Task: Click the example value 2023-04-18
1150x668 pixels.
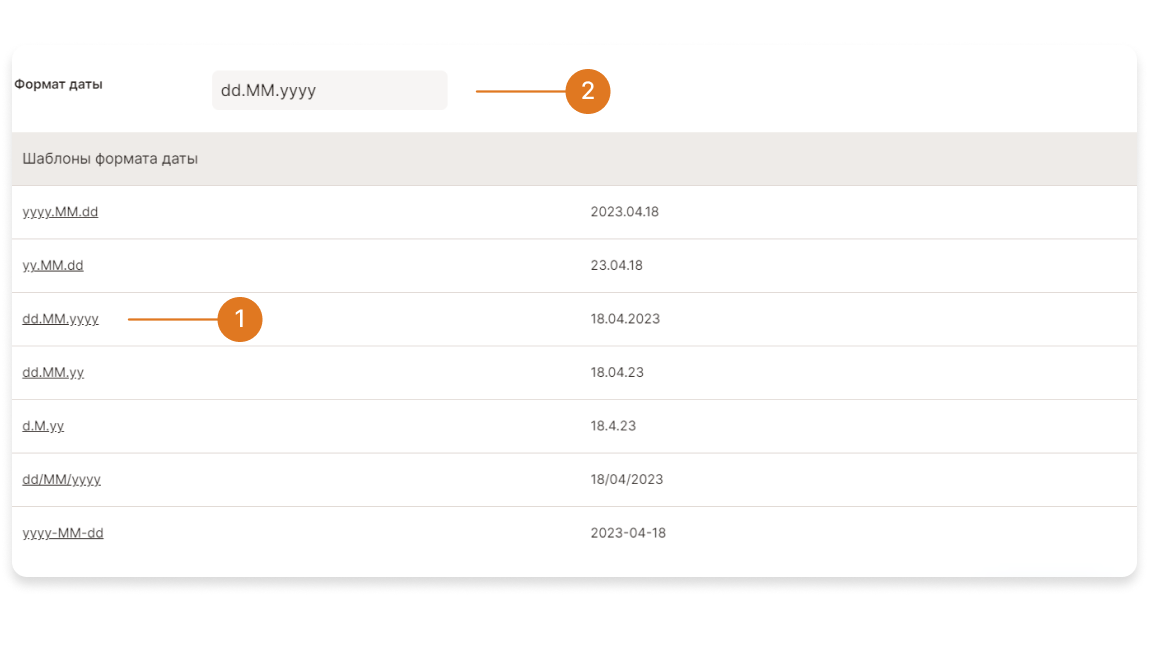Action: click(628, 533)
